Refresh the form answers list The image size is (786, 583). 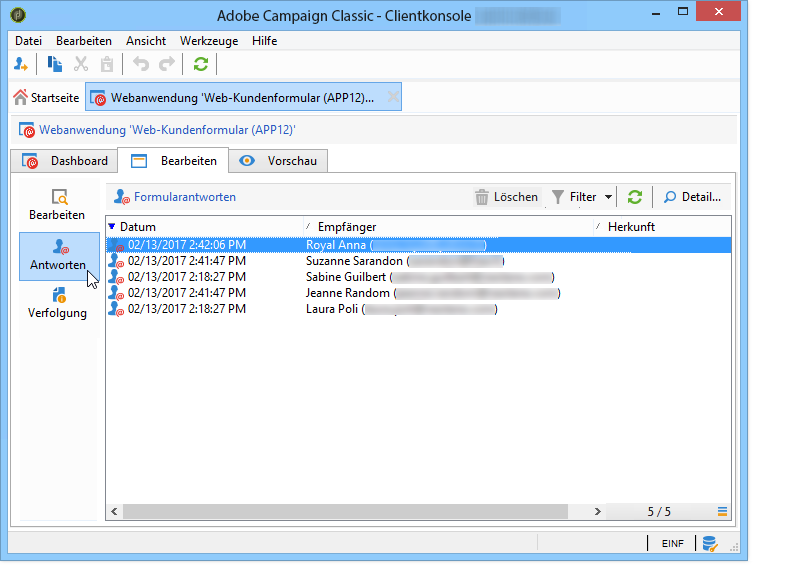(x=635, y=197)
